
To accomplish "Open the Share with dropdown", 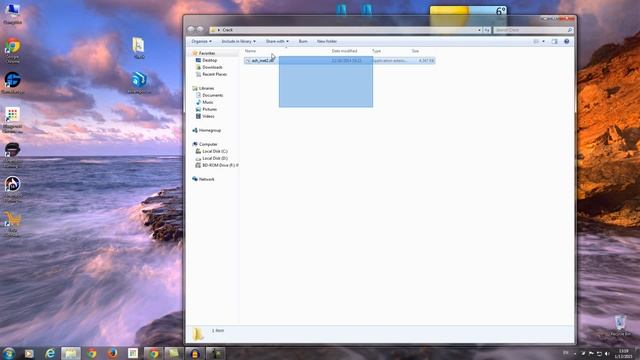I will click(x=277, y=41).
